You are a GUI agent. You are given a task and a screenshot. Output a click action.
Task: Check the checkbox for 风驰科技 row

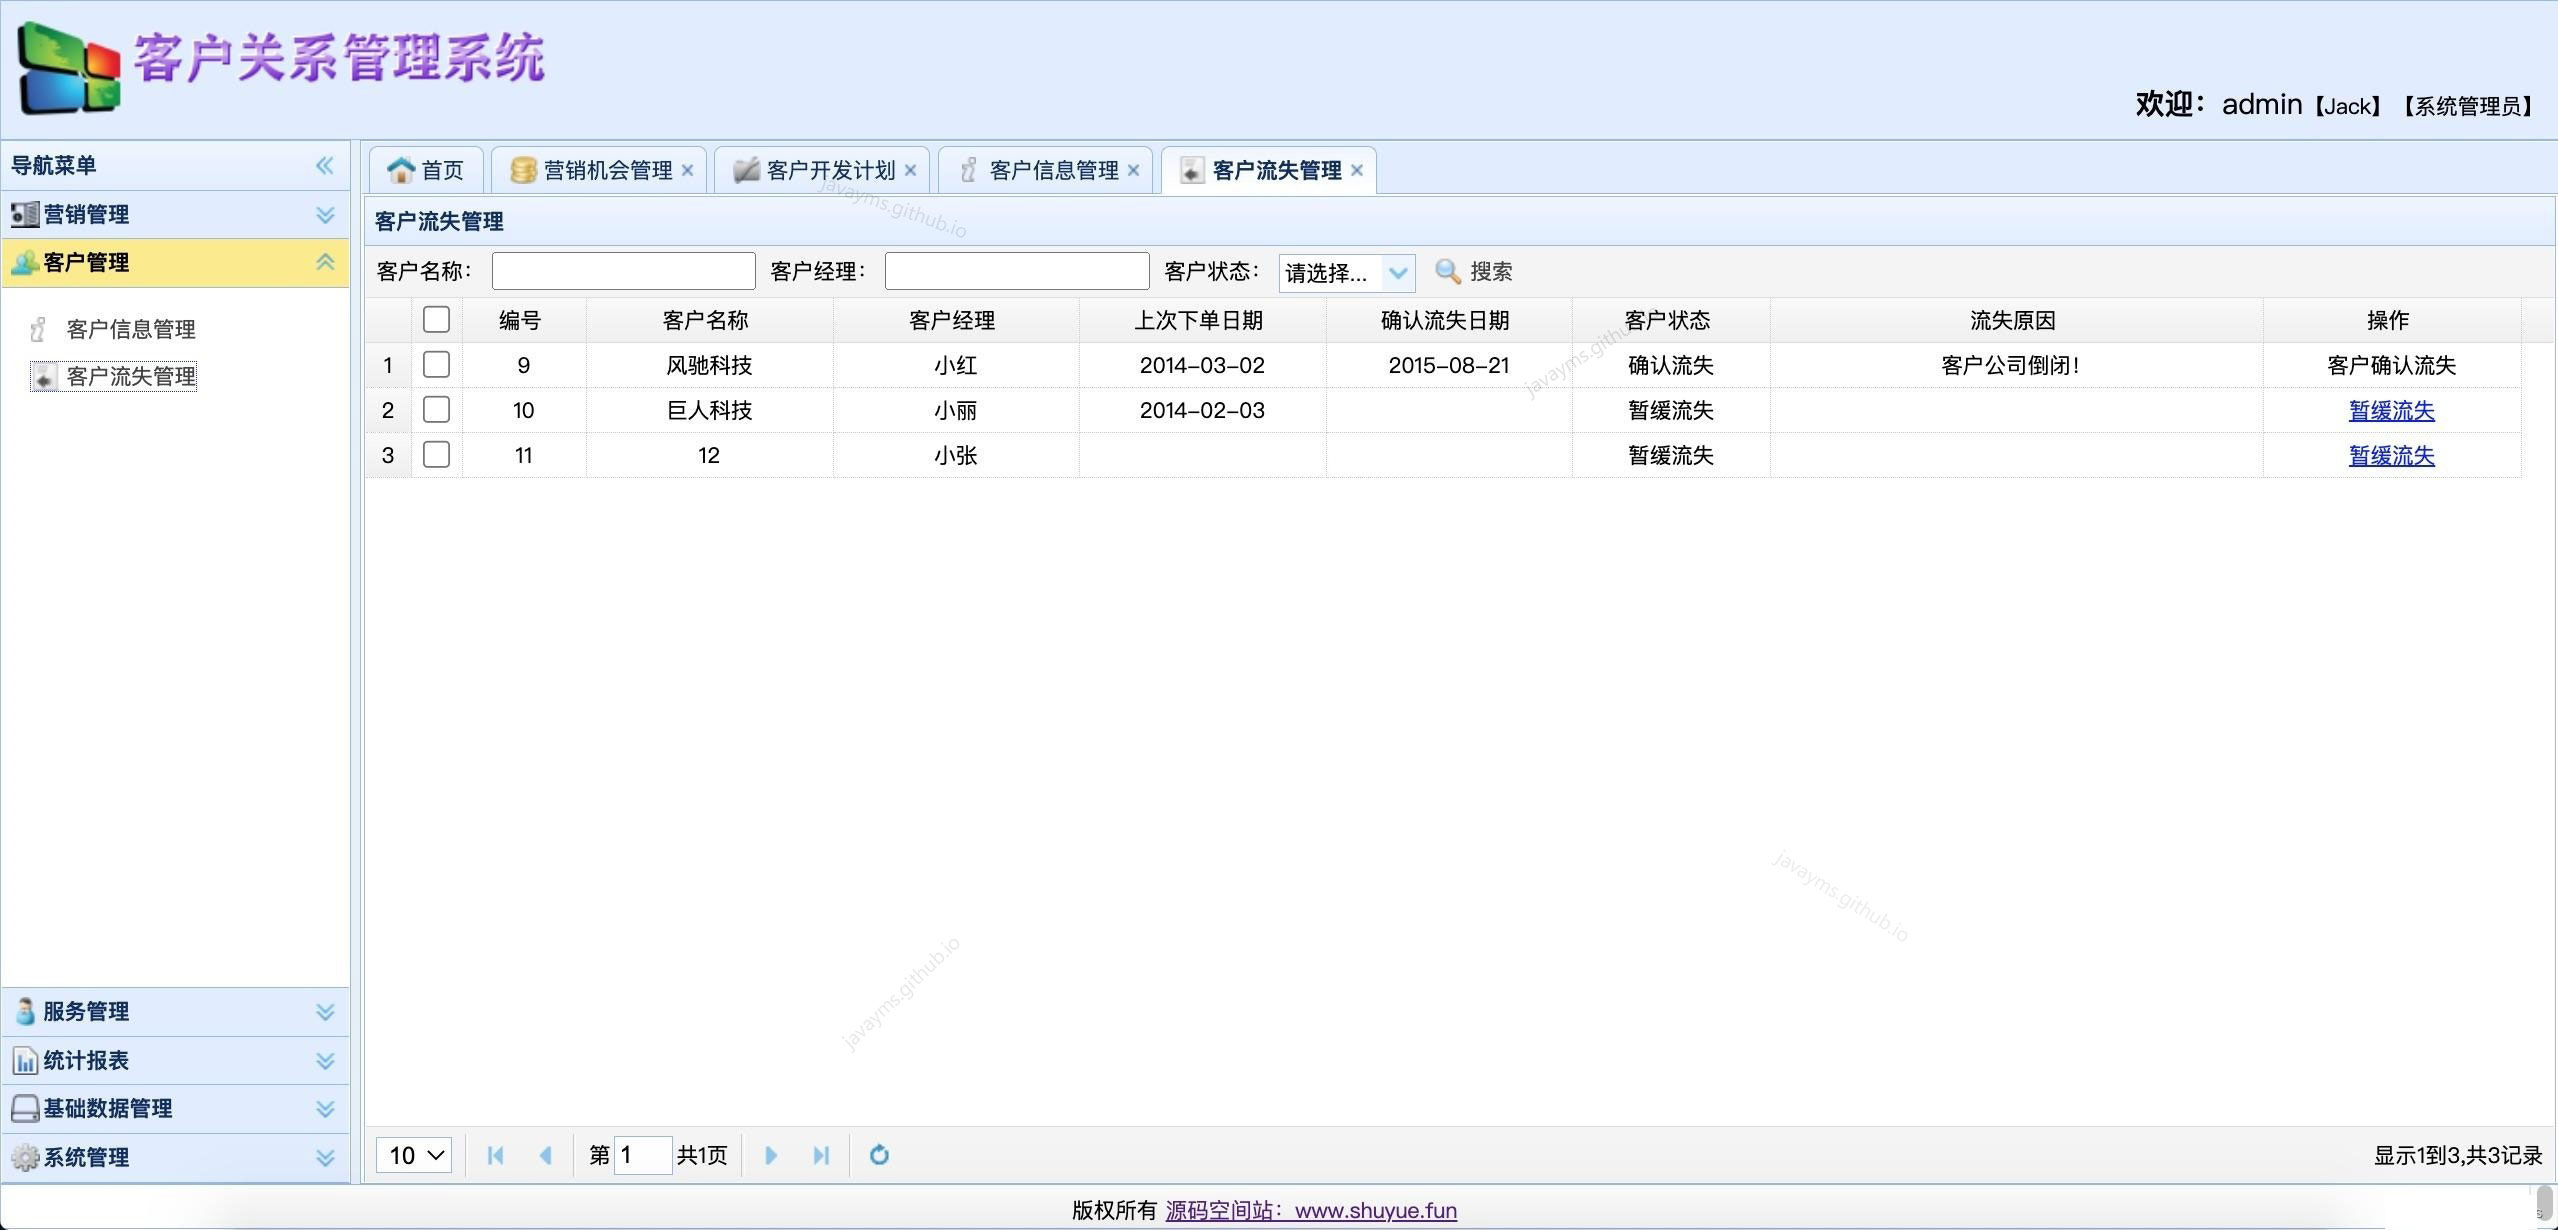[436, 365]
